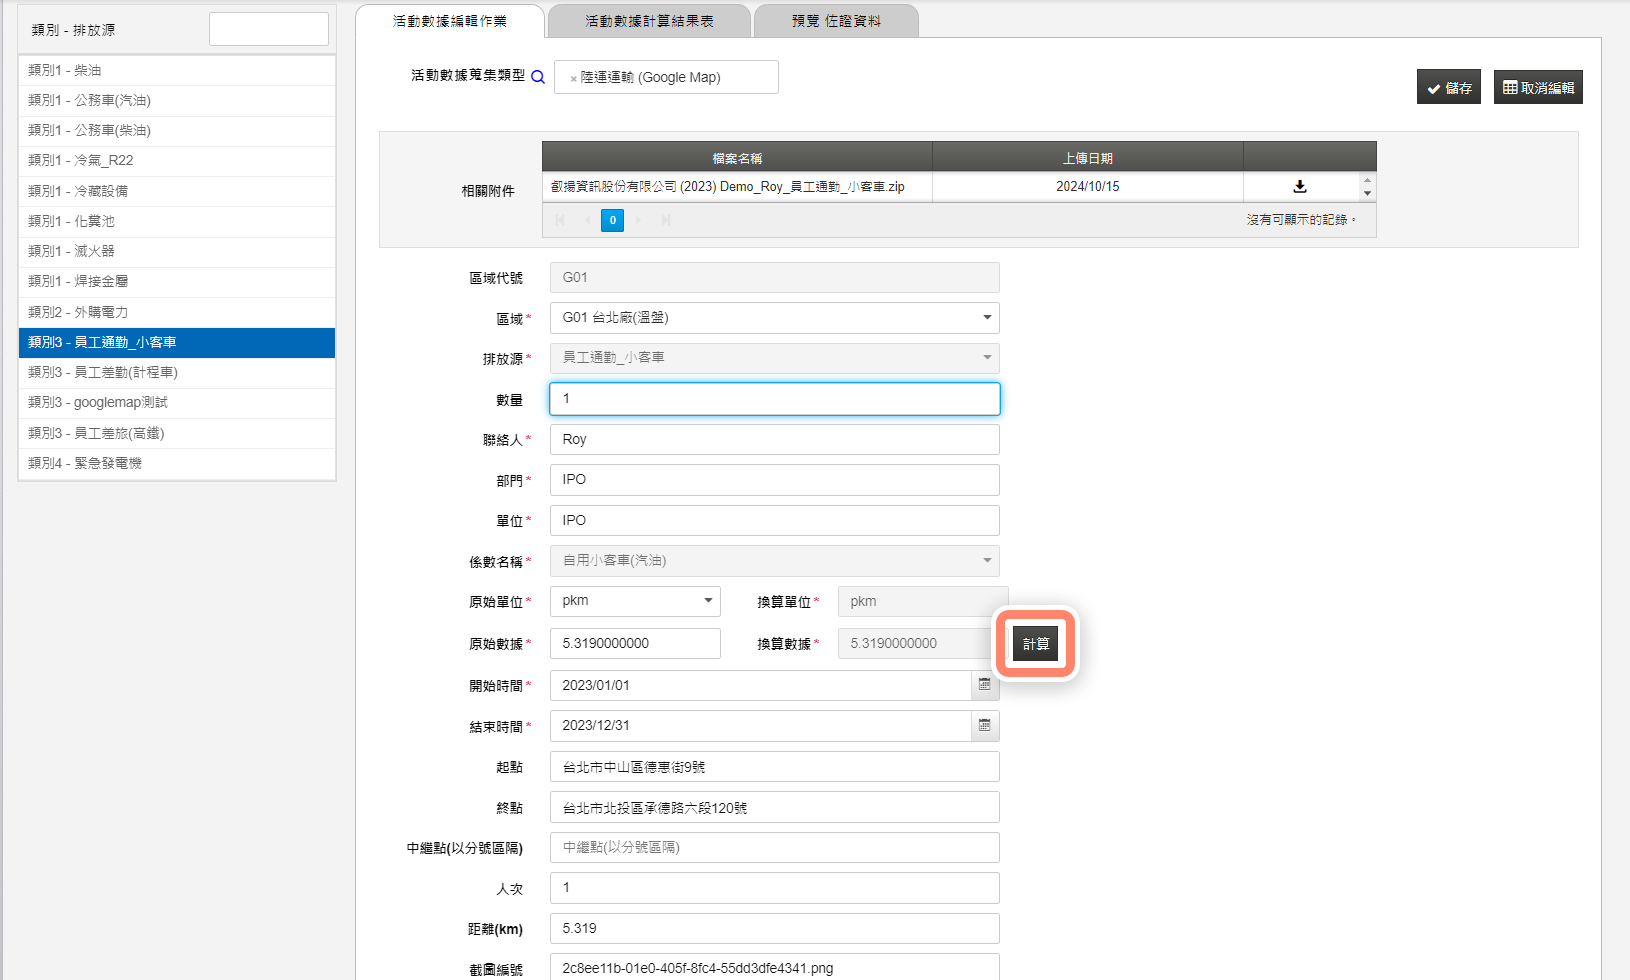This screenshot has width=1630, height=980.
Task: Go to first page of attachments
Action: pos(560,220)
